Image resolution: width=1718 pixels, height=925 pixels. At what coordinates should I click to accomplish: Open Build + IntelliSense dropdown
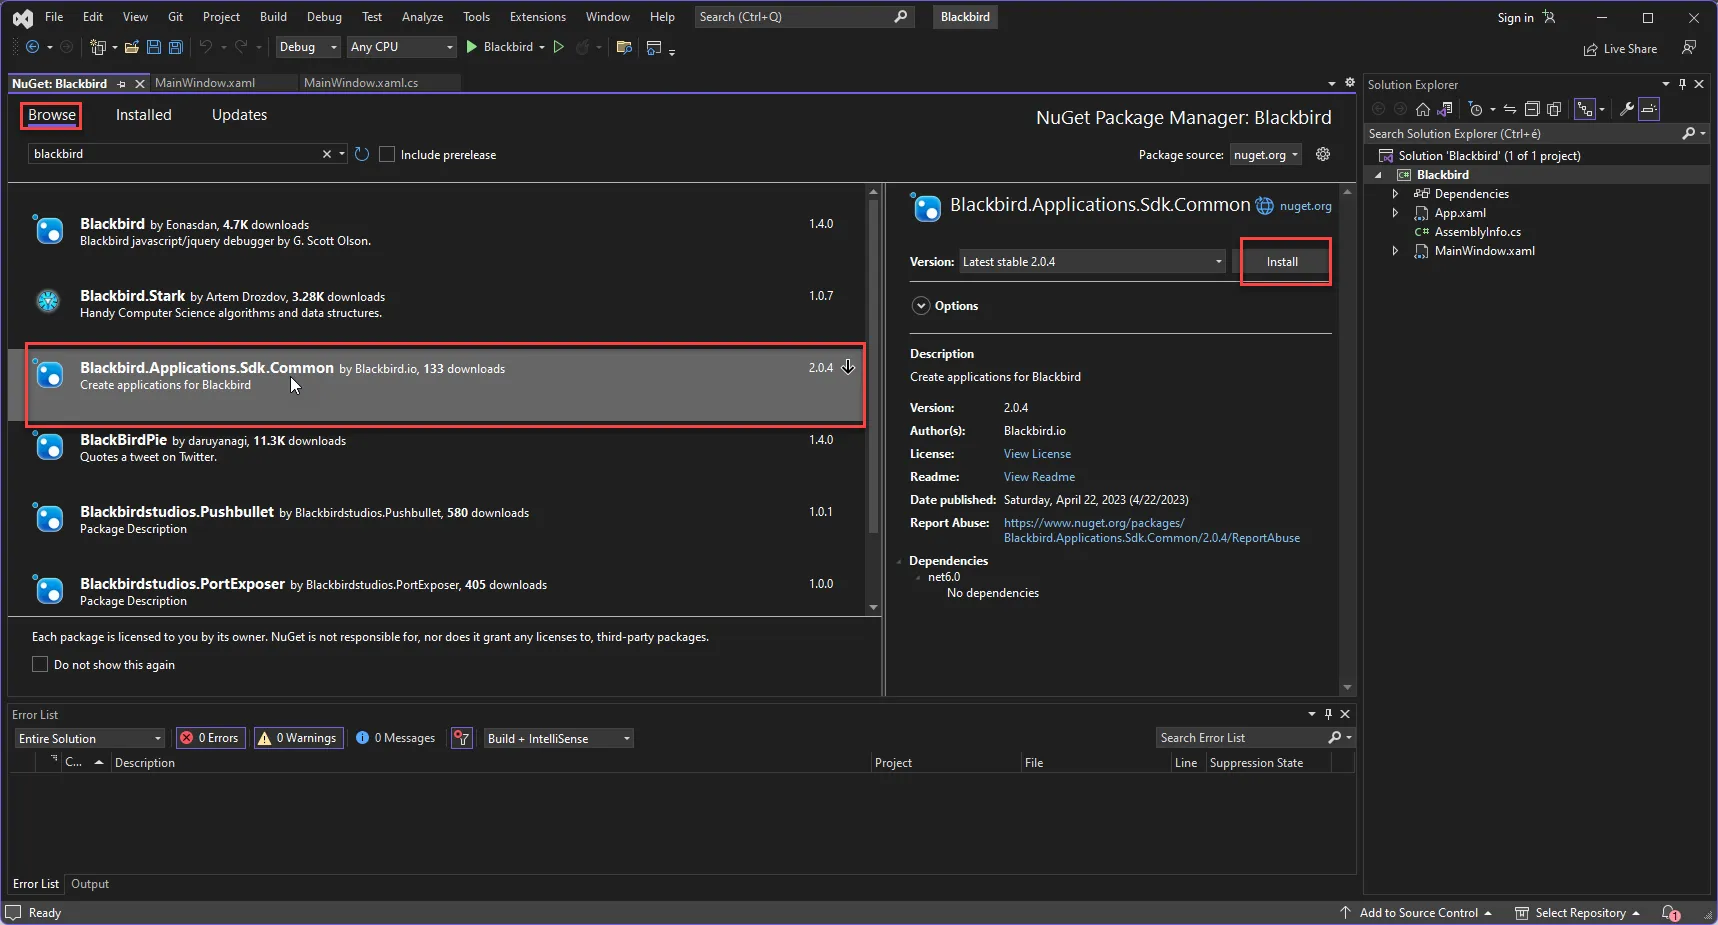coord(559,738)
